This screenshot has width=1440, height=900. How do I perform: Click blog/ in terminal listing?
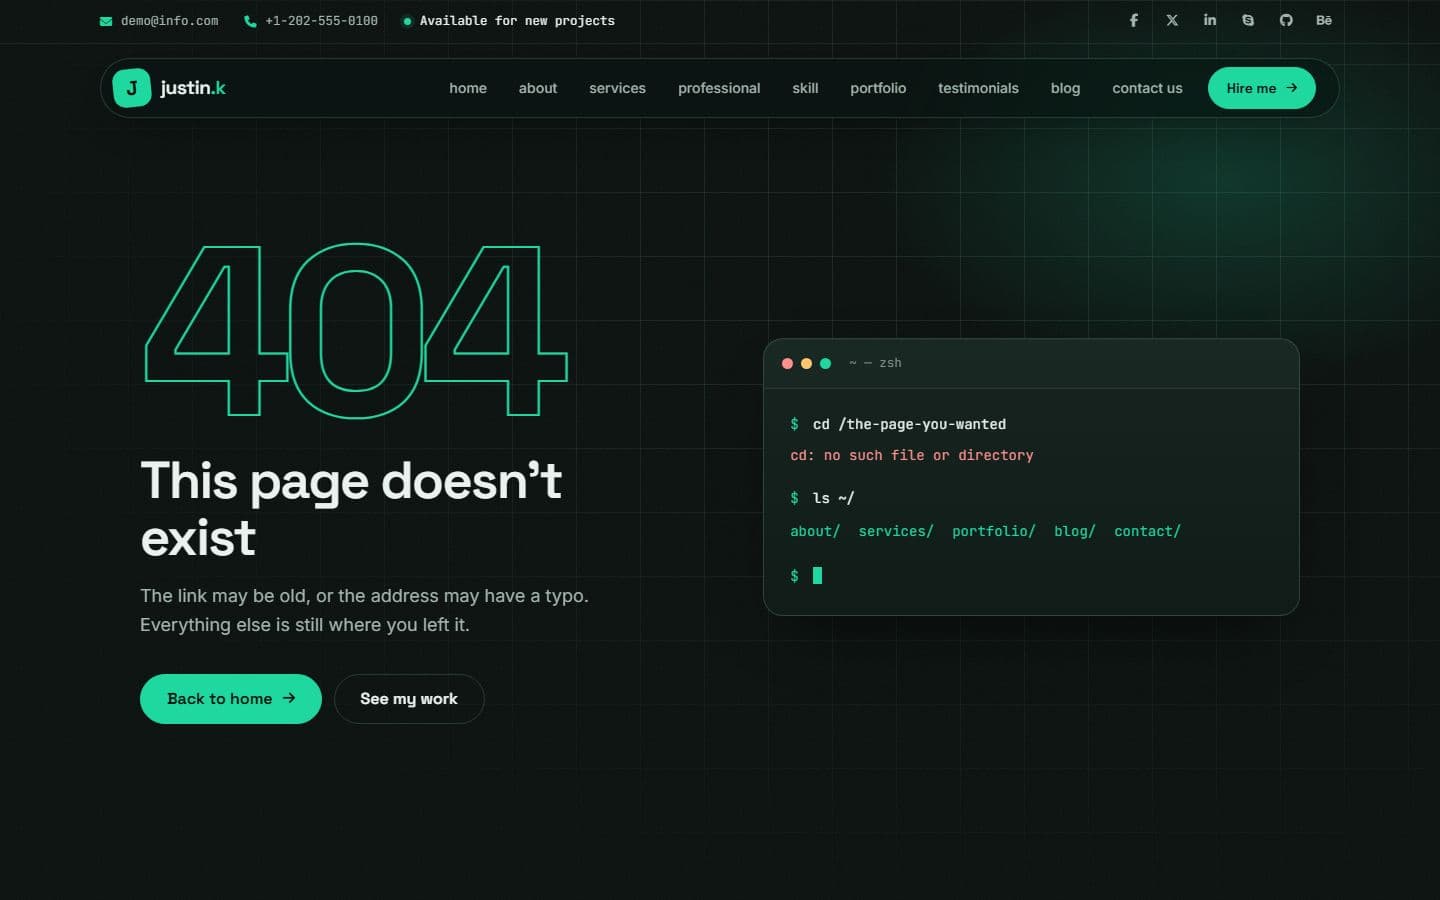(1075, 531)
